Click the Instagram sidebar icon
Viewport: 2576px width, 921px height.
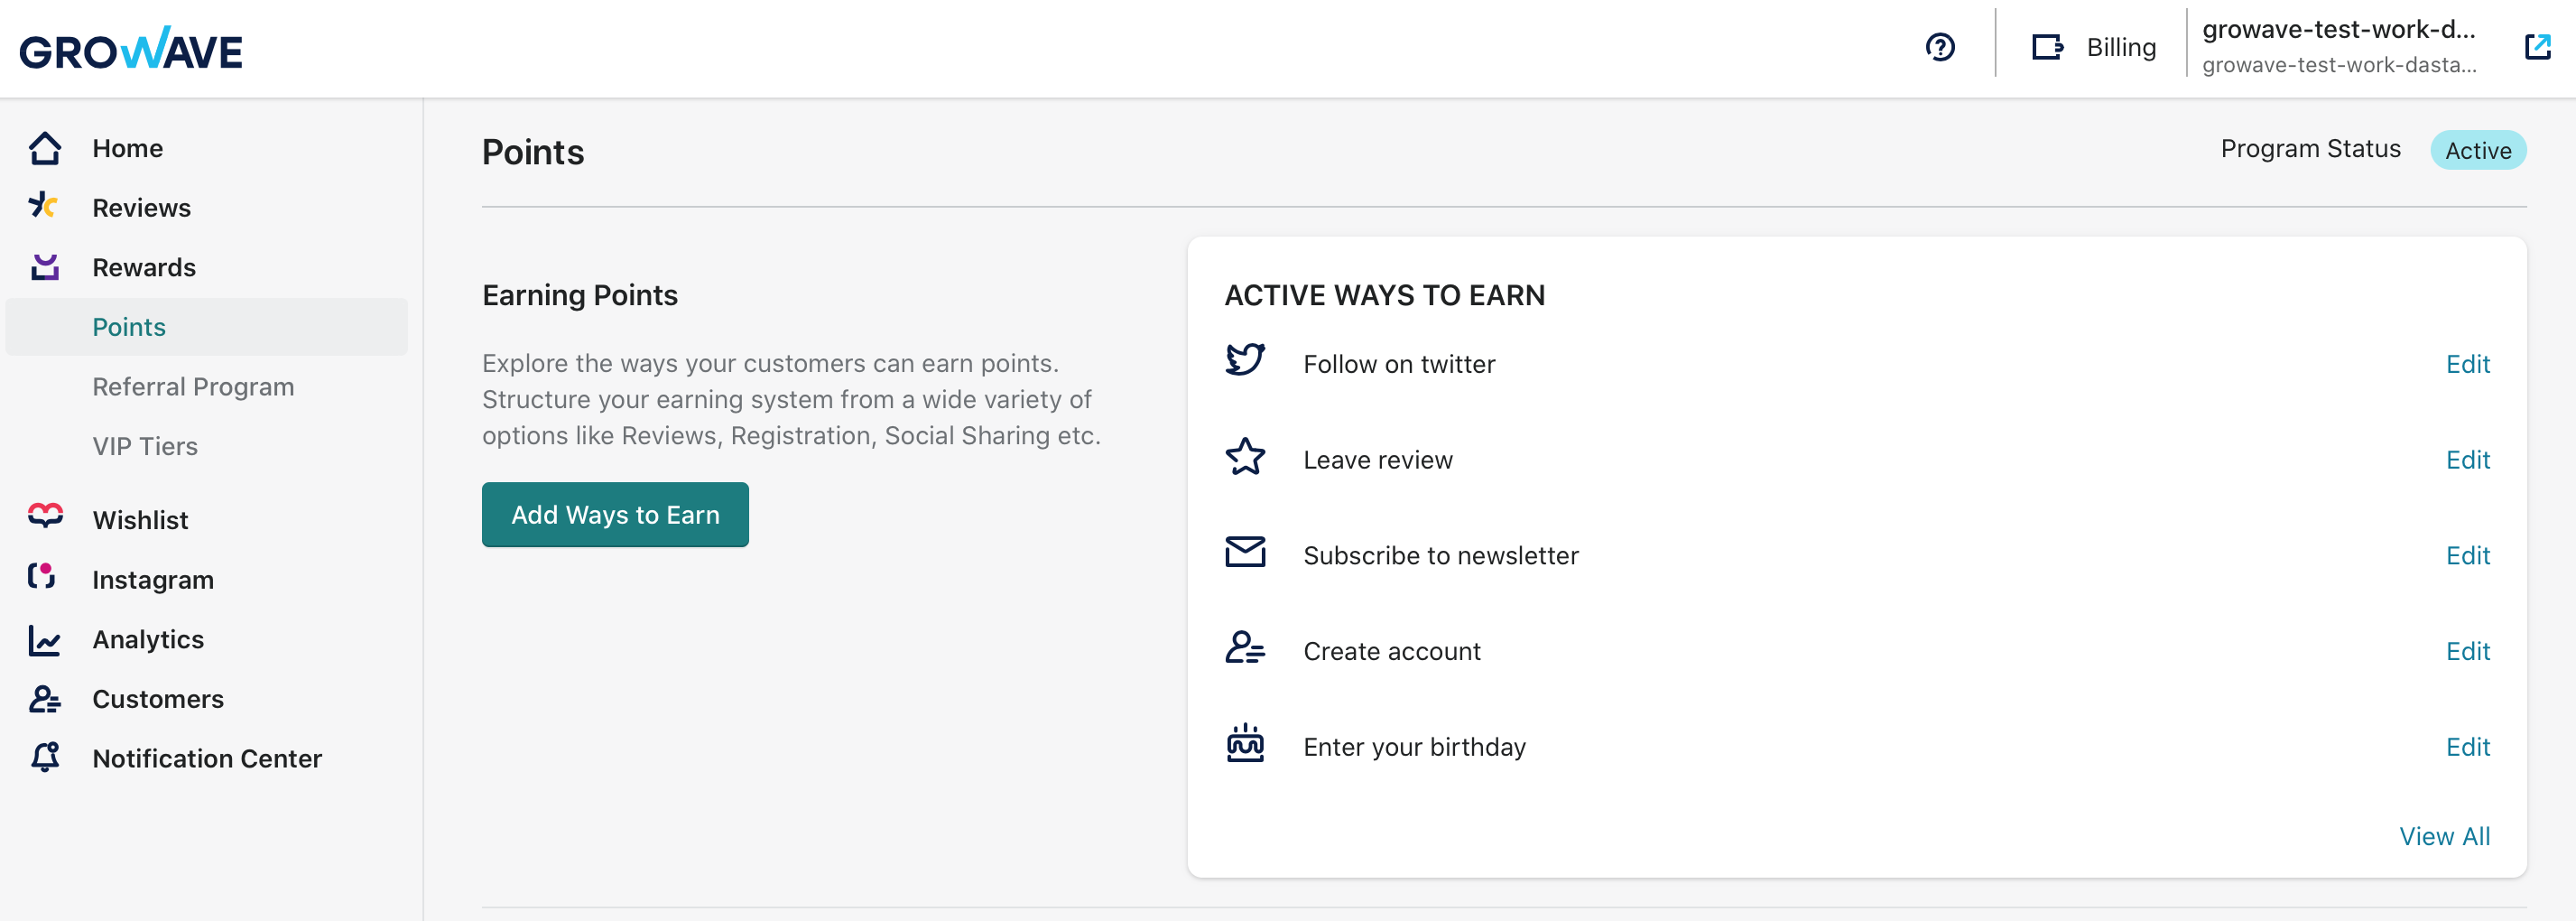tap(41, 577)
